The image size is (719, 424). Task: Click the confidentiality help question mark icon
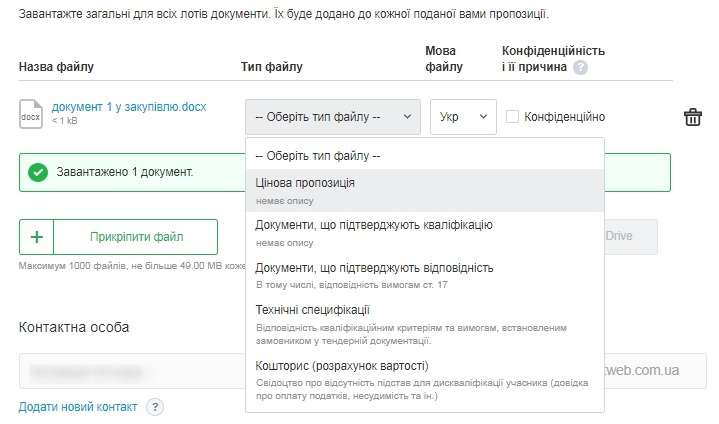[580, 67]
